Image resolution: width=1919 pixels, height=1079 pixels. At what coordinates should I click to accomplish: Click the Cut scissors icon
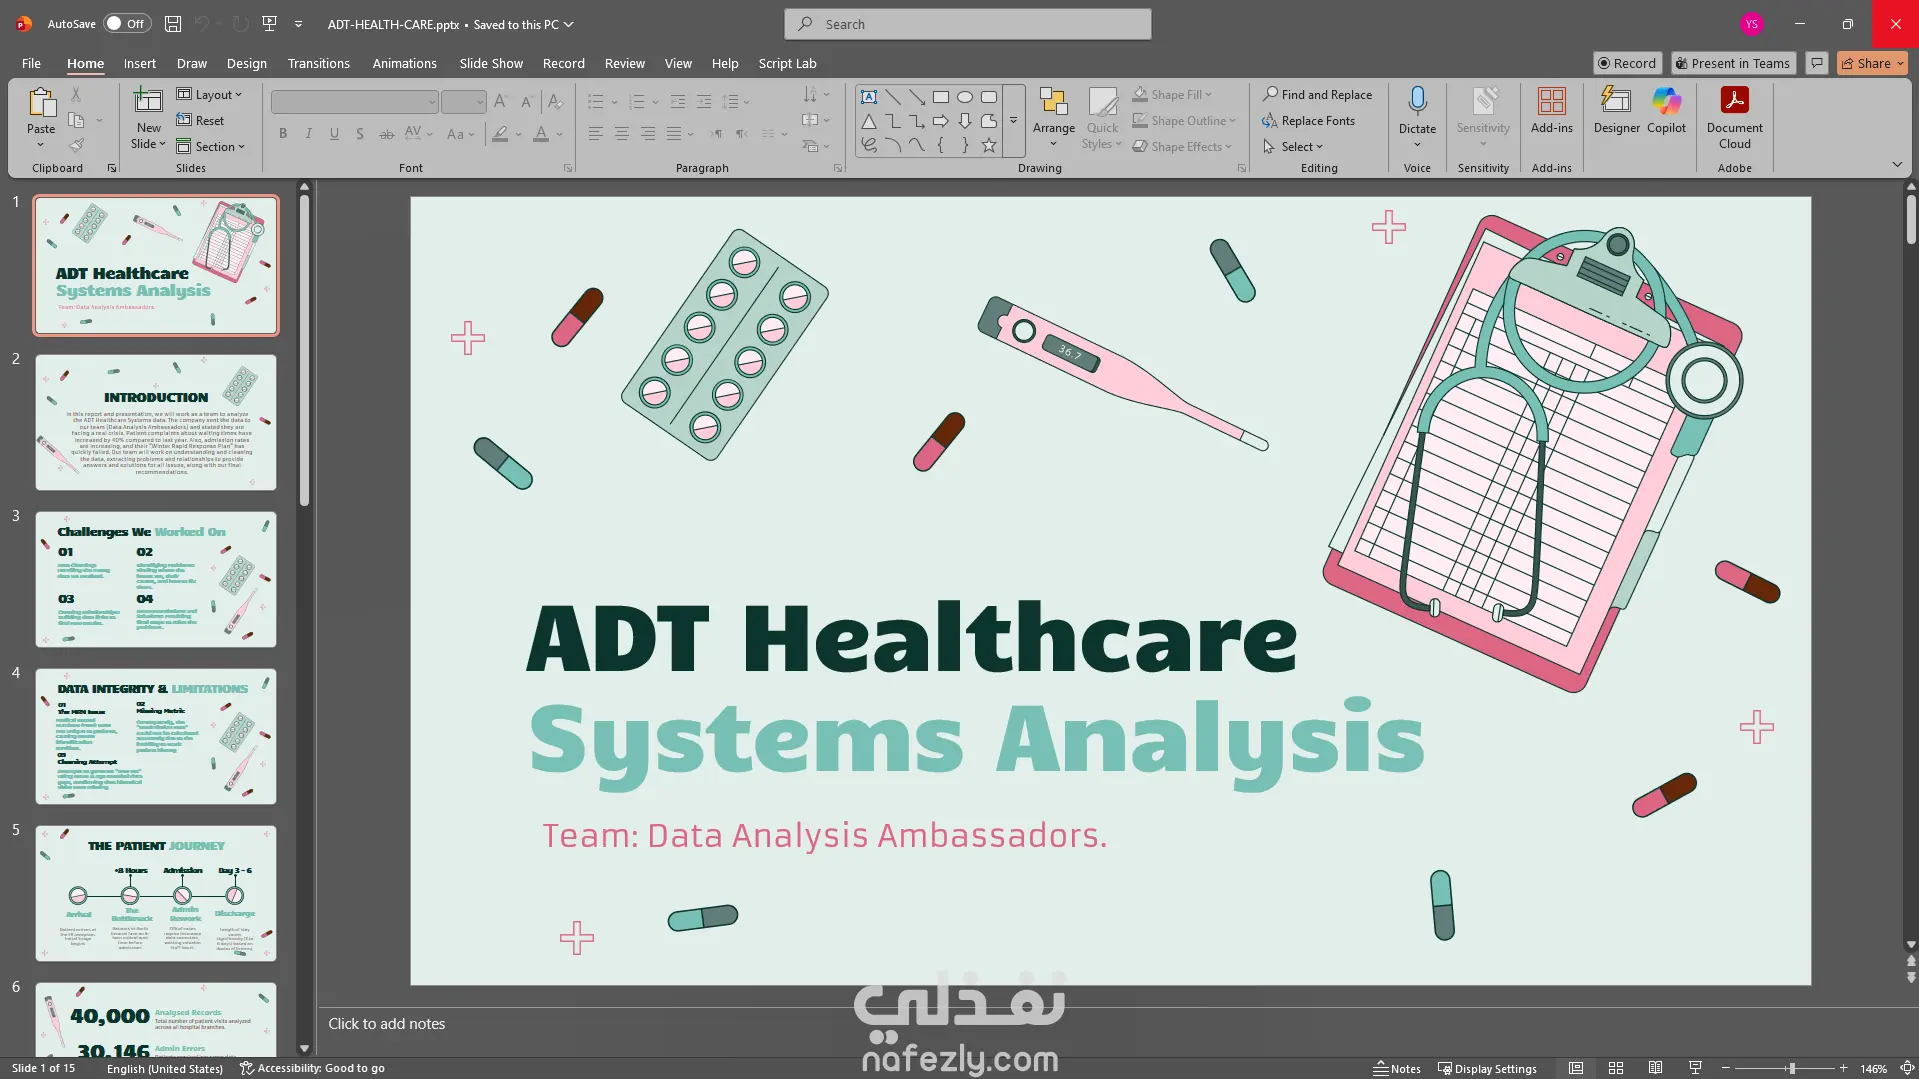click(76, 94)
